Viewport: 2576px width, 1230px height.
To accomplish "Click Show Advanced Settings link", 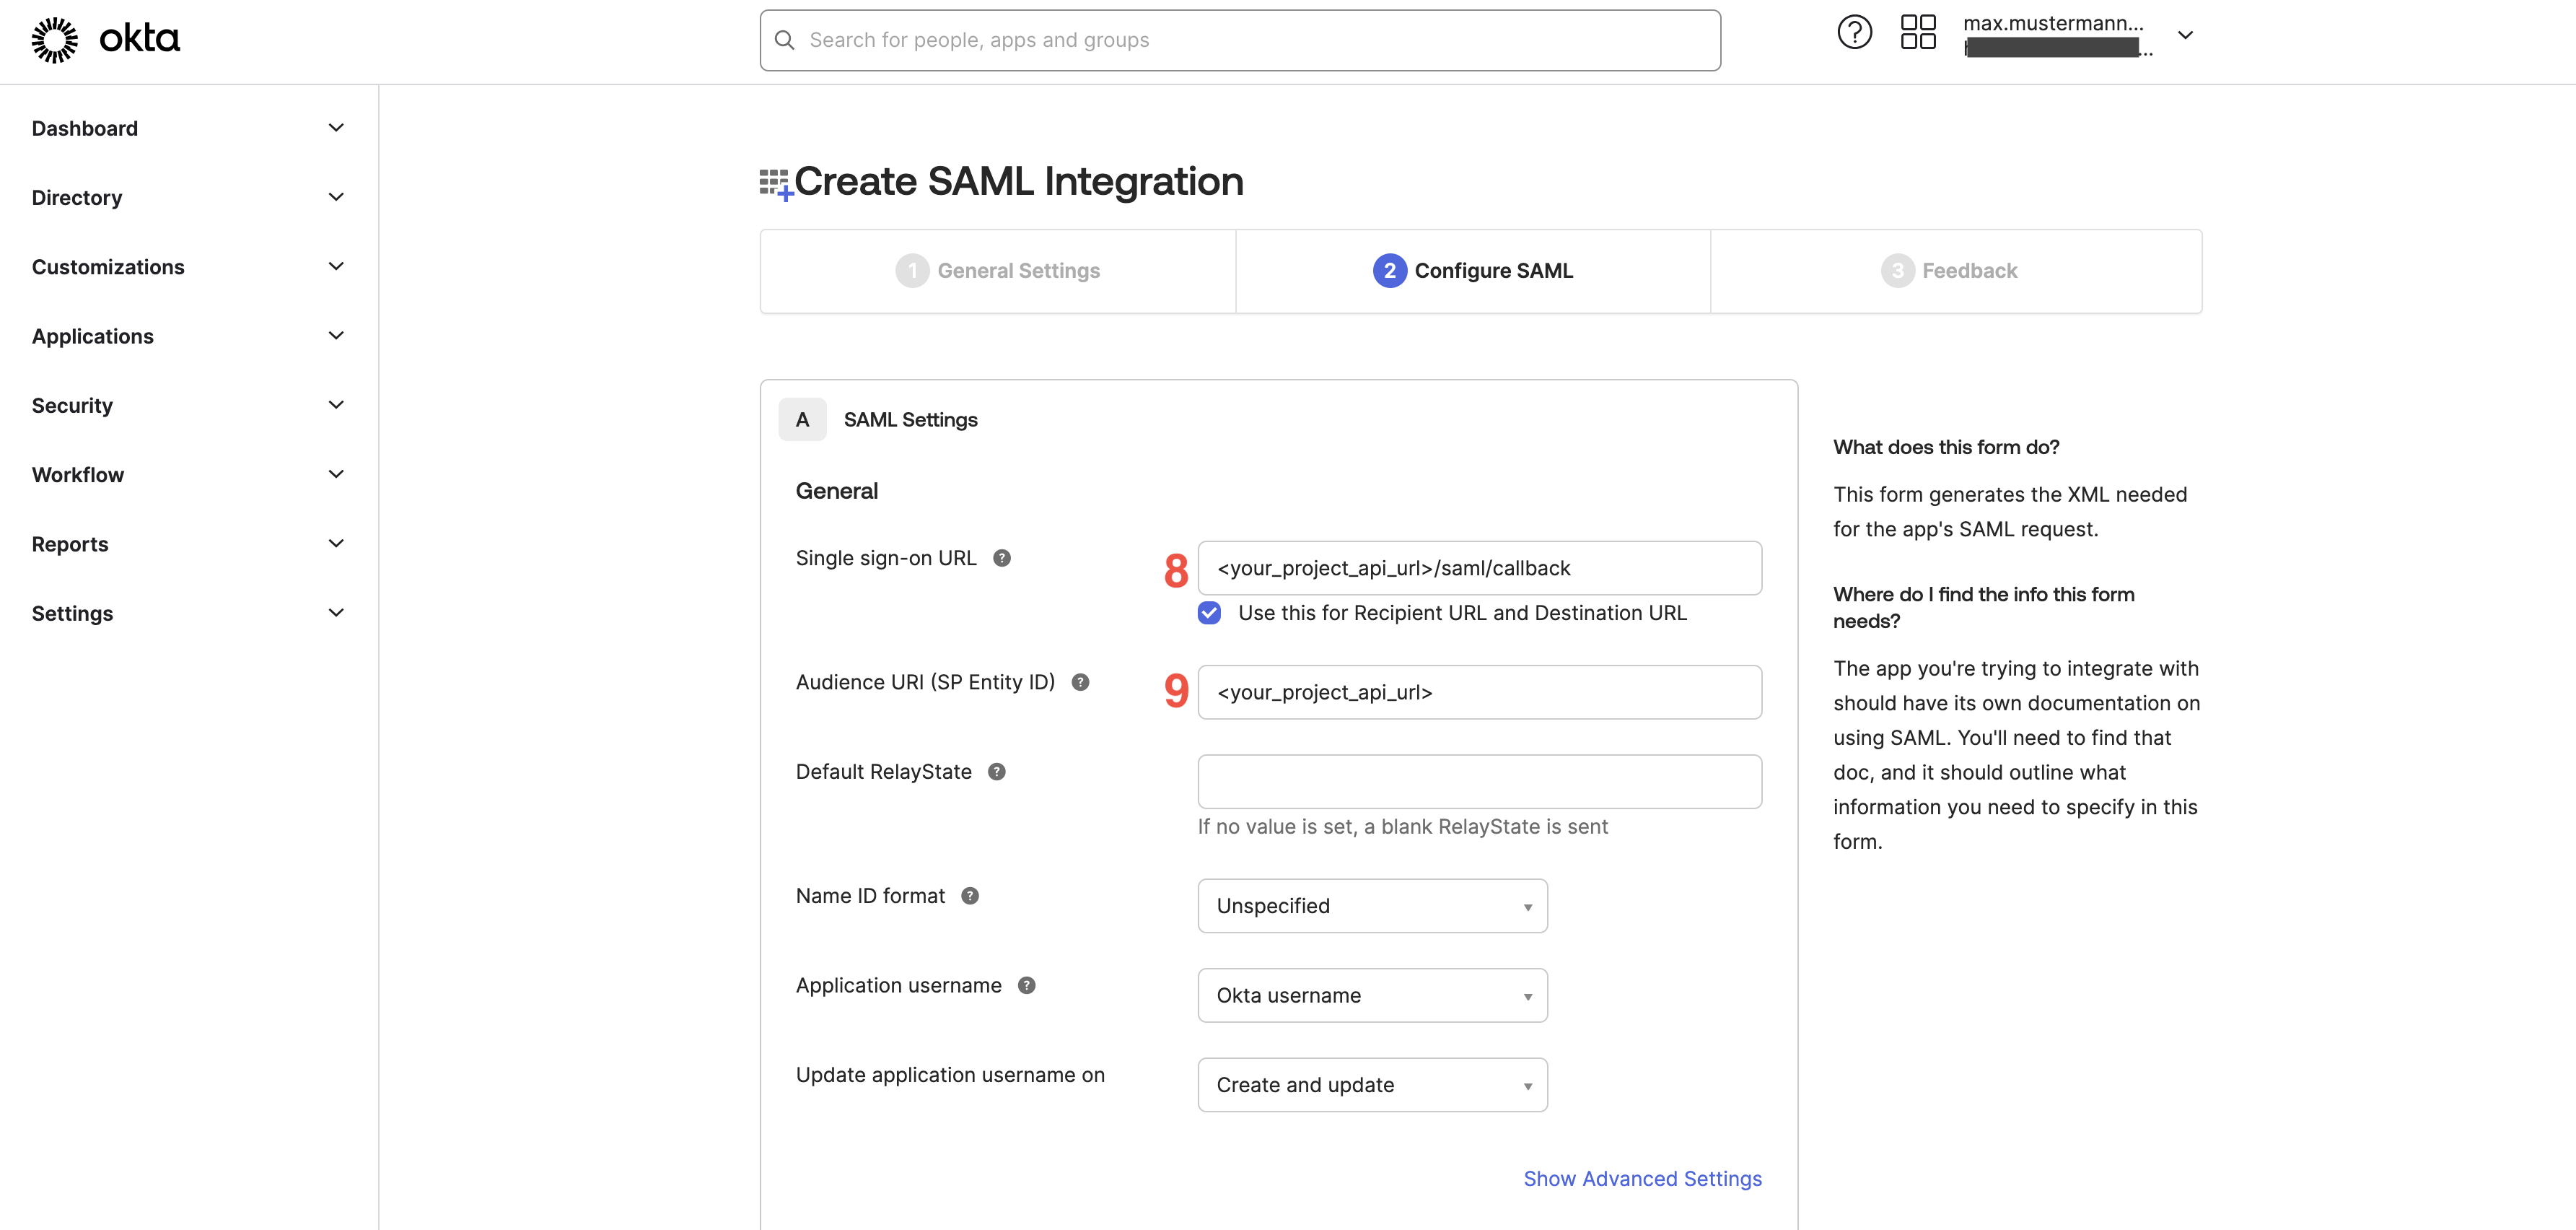I will pyautogui.click(x=1642, y=1179).
